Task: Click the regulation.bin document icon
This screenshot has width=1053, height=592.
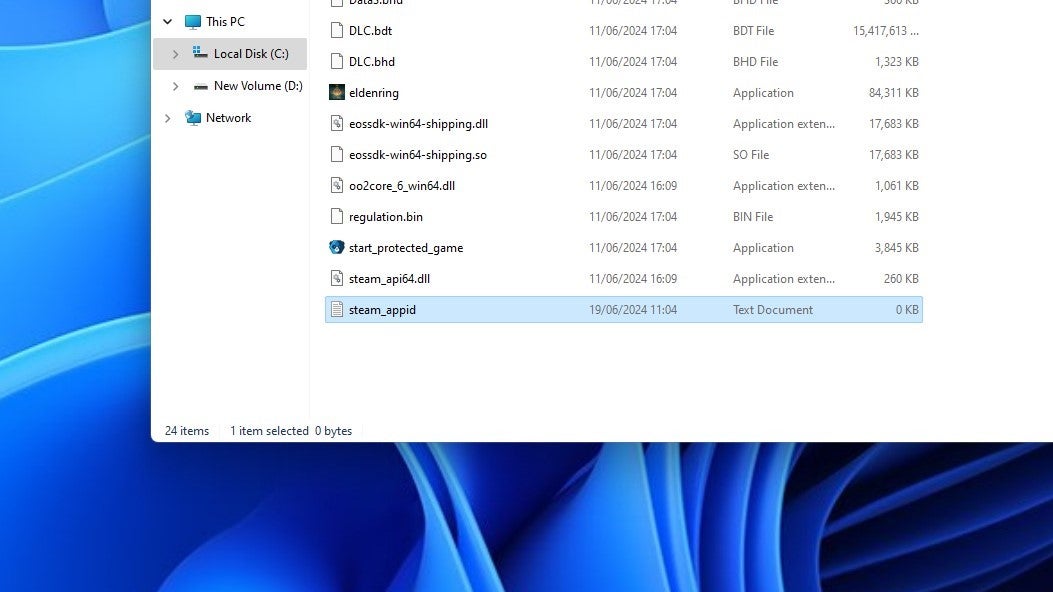Action: click(336, 216)
